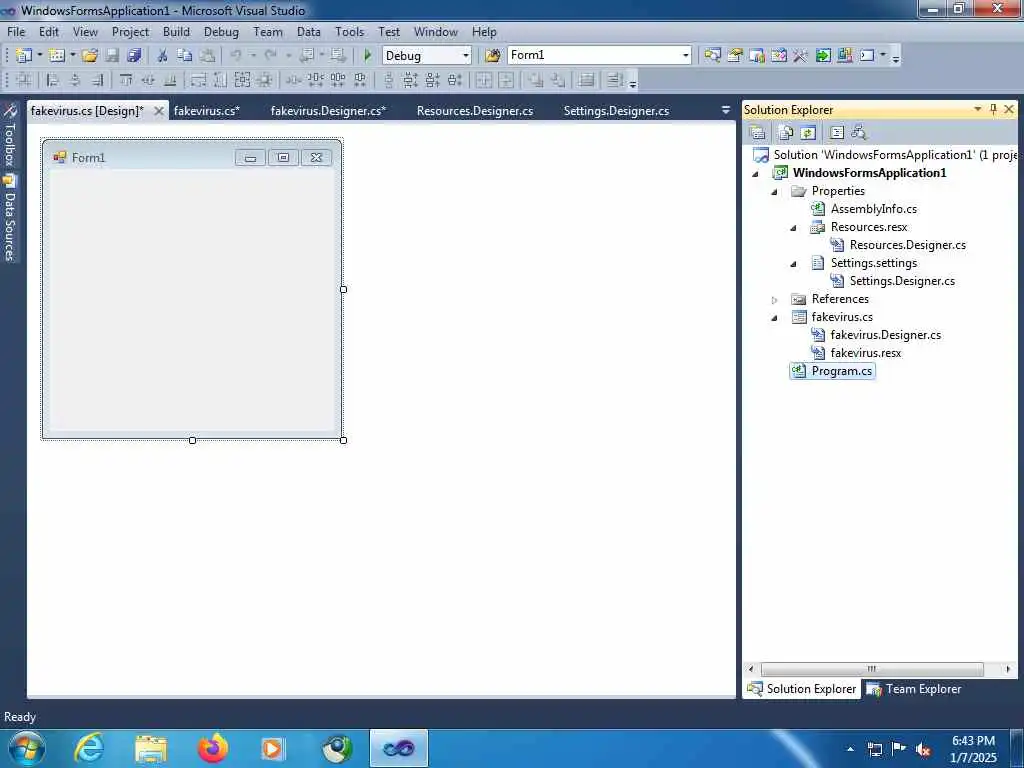Expand the References node
The width and height of the screenshot is (1024, 768).
pos(775,300)
